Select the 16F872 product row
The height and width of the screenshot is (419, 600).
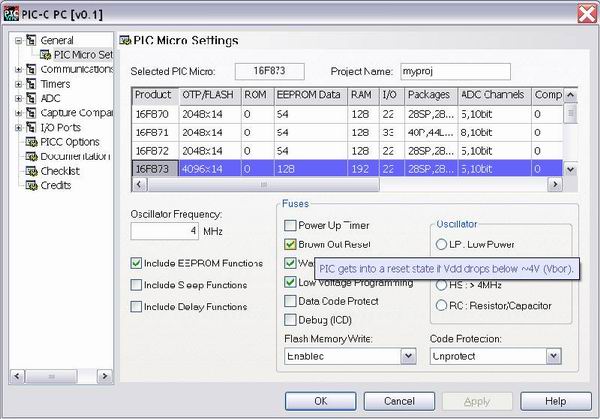click(347, 151)
